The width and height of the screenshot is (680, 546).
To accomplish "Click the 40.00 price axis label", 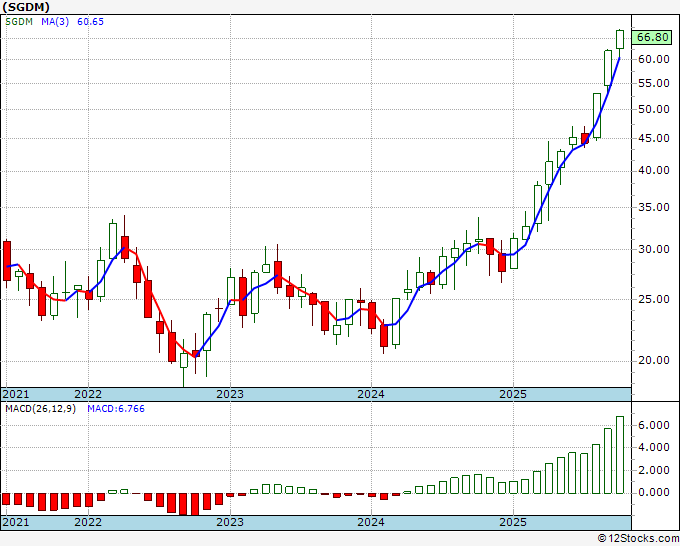I will point(654,170).
